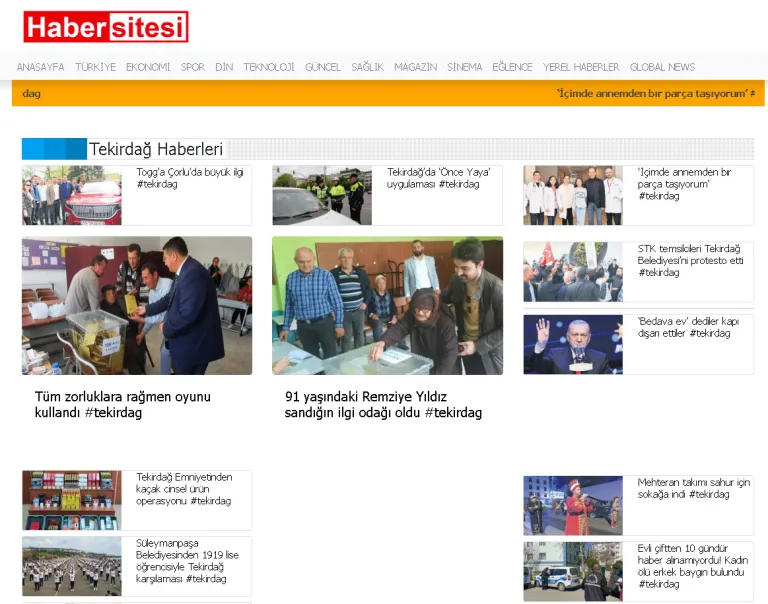
Task: Select SPOR in the navigation bar
Action: click(x=192, y=67)
